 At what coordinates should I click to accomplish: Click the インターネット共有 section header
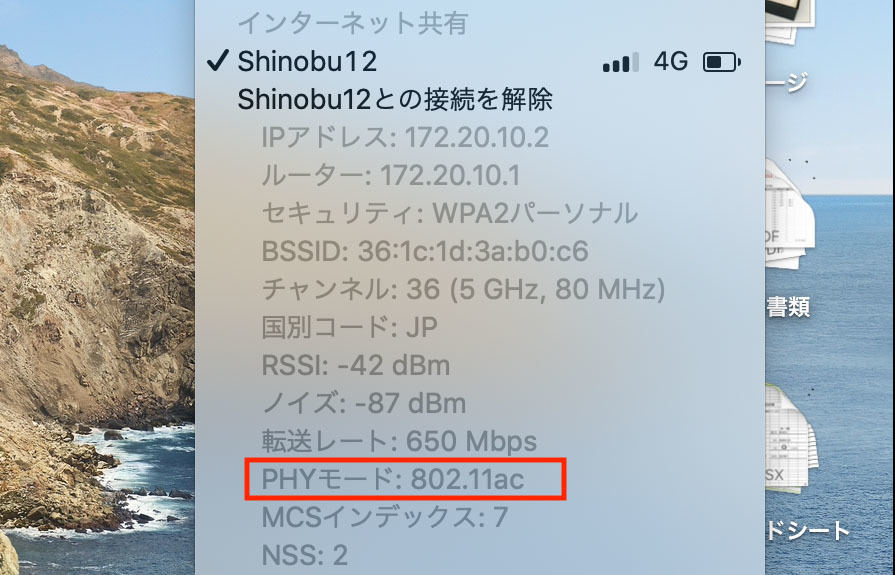pyautogui.click(x=353, y=23)
